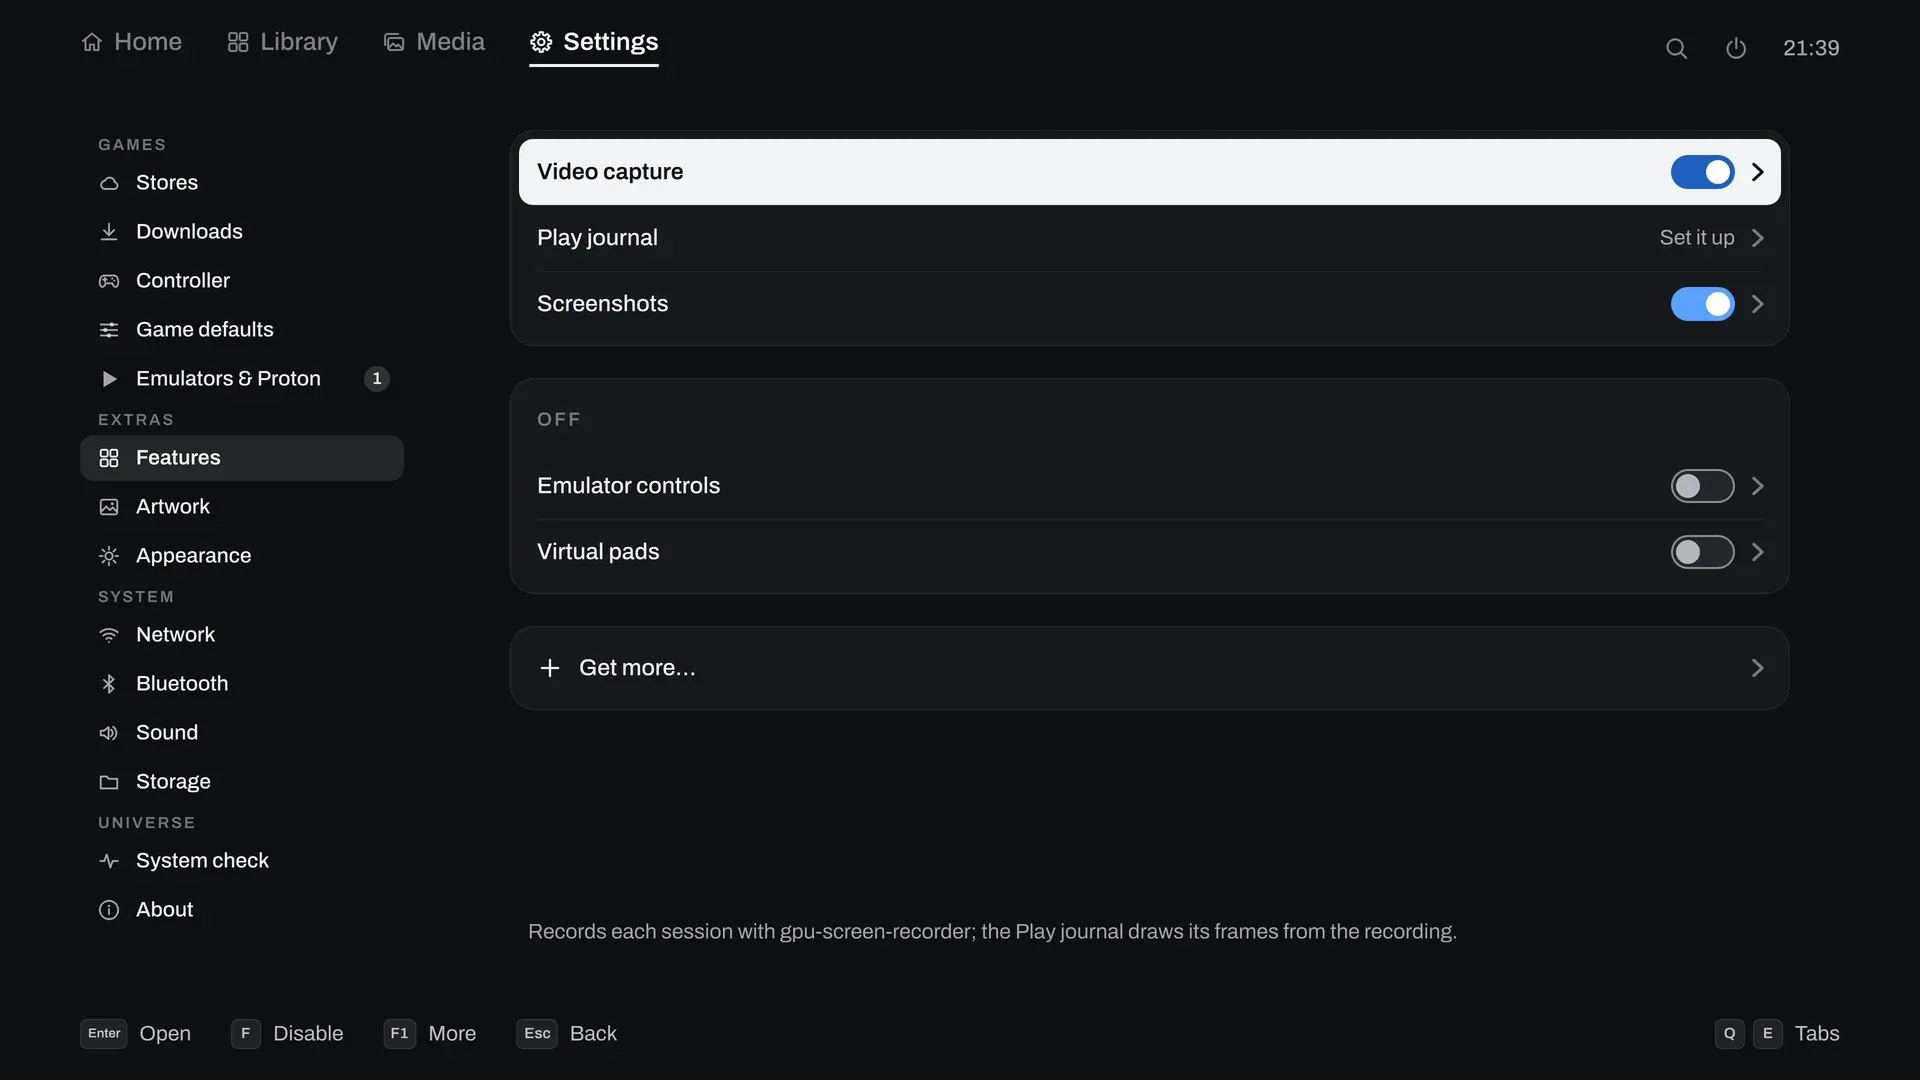Viewport: 1920px width, 1080px height.
Task: Open Virtual pads chevron arrow
Action: coord(1758,552)
